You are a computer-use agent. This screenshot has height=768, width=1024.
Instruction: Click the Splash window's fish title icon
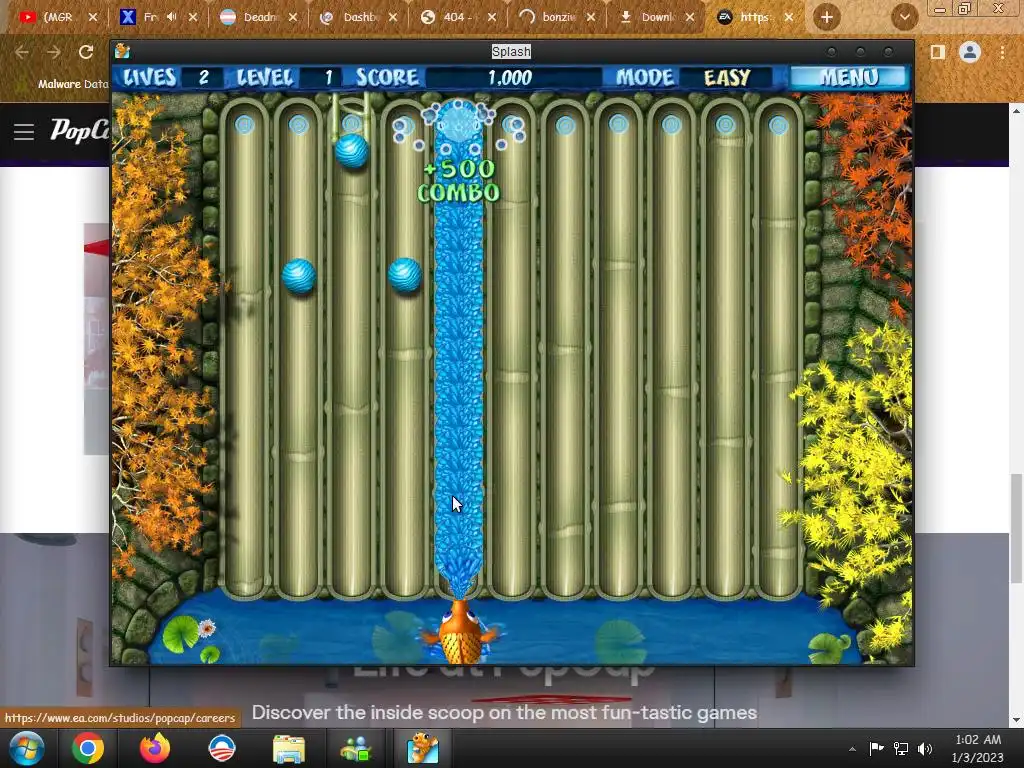(122, 52)
